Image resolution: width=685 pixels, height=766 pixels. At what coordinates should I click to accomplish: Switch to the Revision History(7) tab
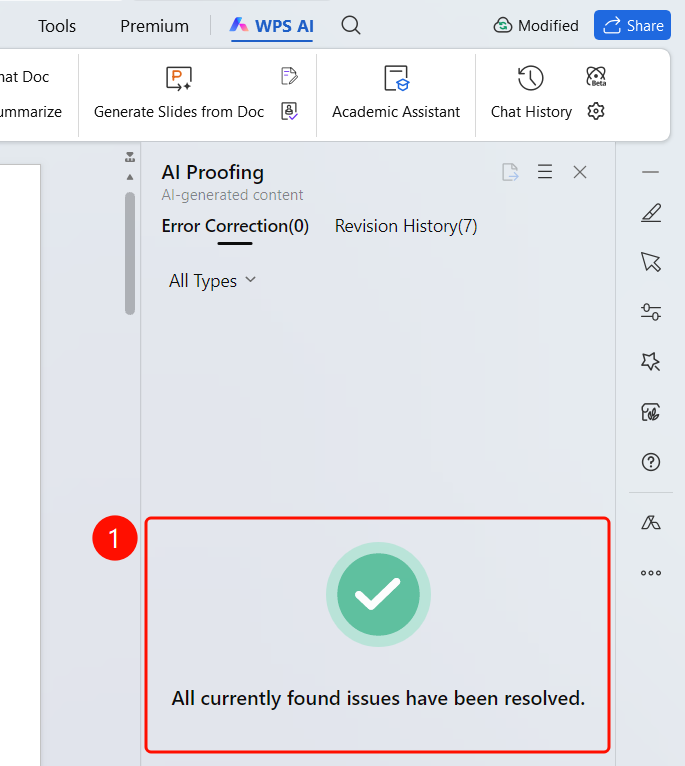click(406, 226)
